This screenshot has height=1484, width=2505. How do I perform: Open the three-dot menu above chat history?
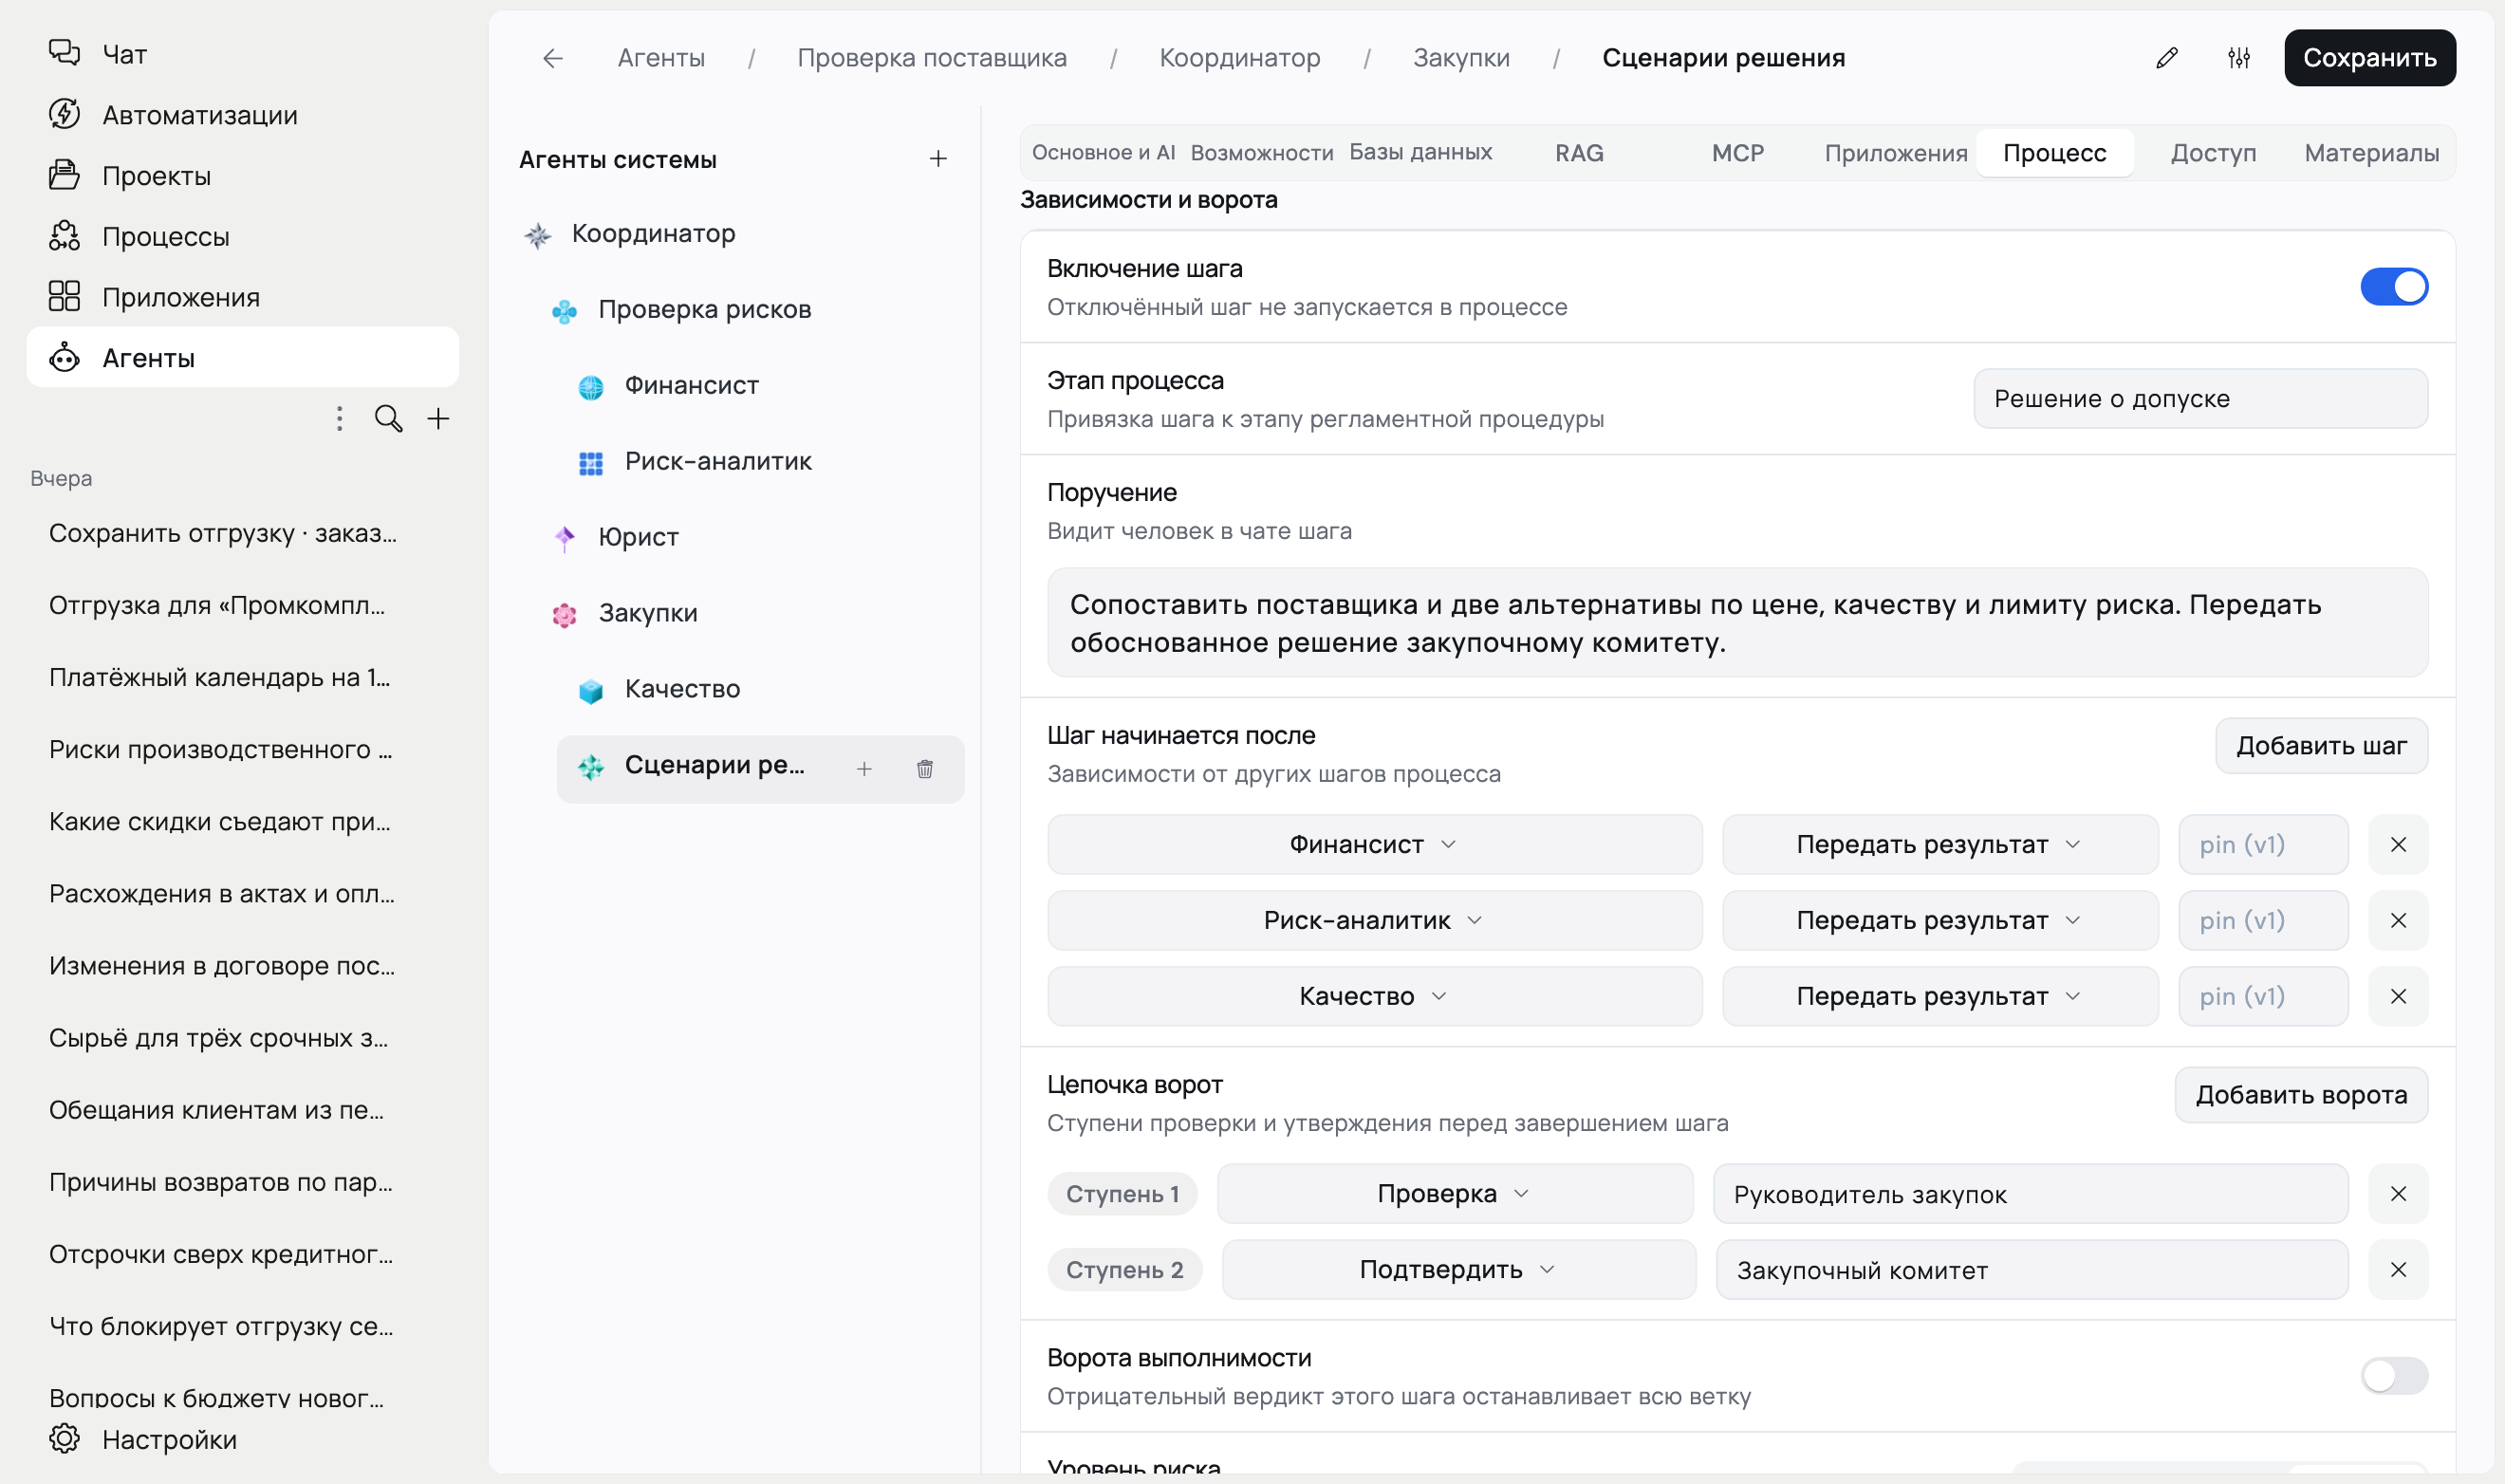coord(339,418)
